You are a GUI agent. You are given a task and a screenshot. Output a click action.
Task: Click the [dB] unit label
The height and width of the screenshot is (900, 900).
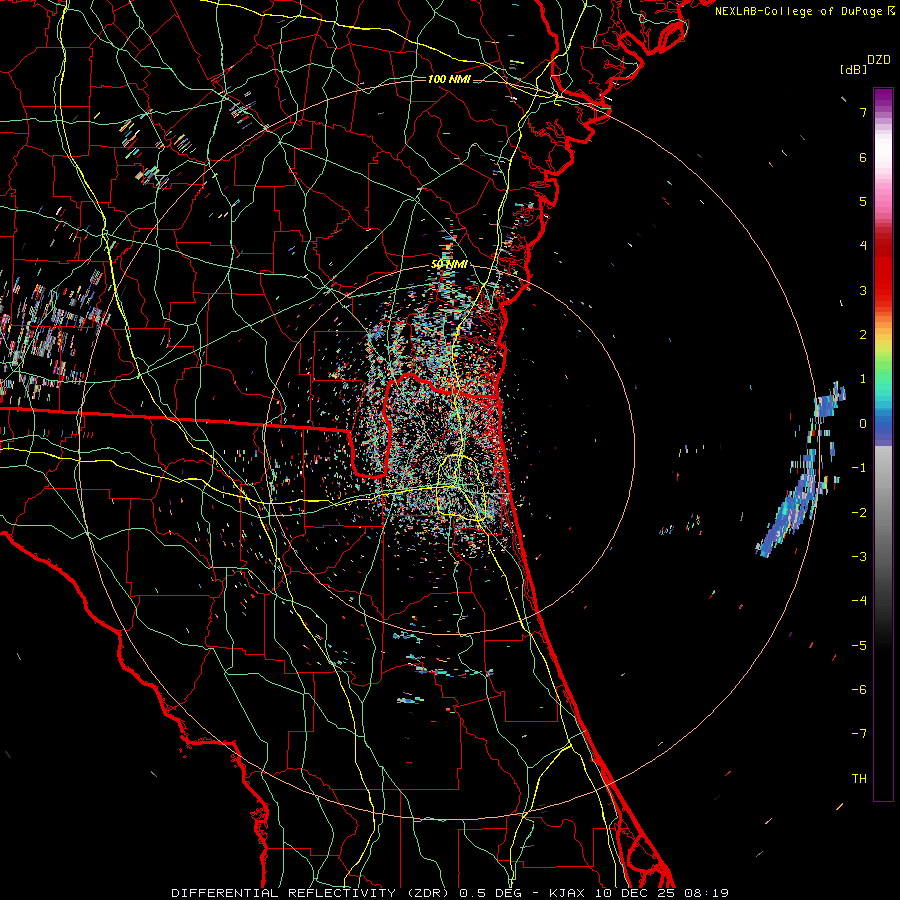(x=853, y=69)
